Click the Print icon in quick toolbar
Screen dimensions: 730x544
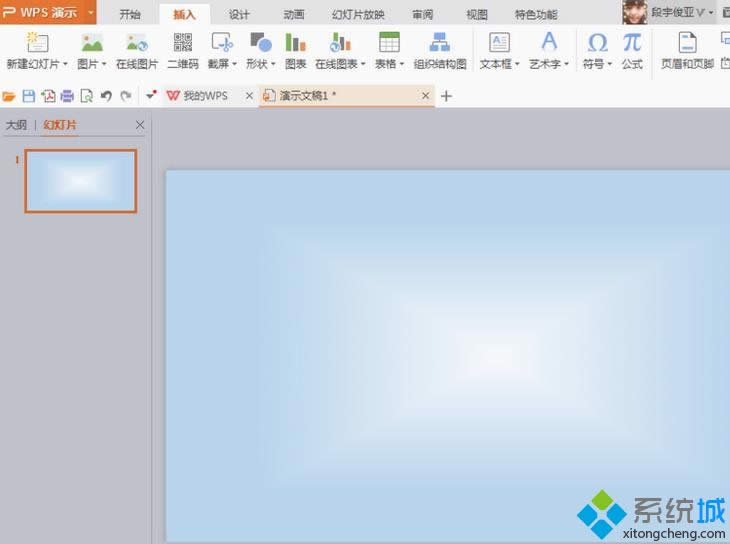coord(68,96)
